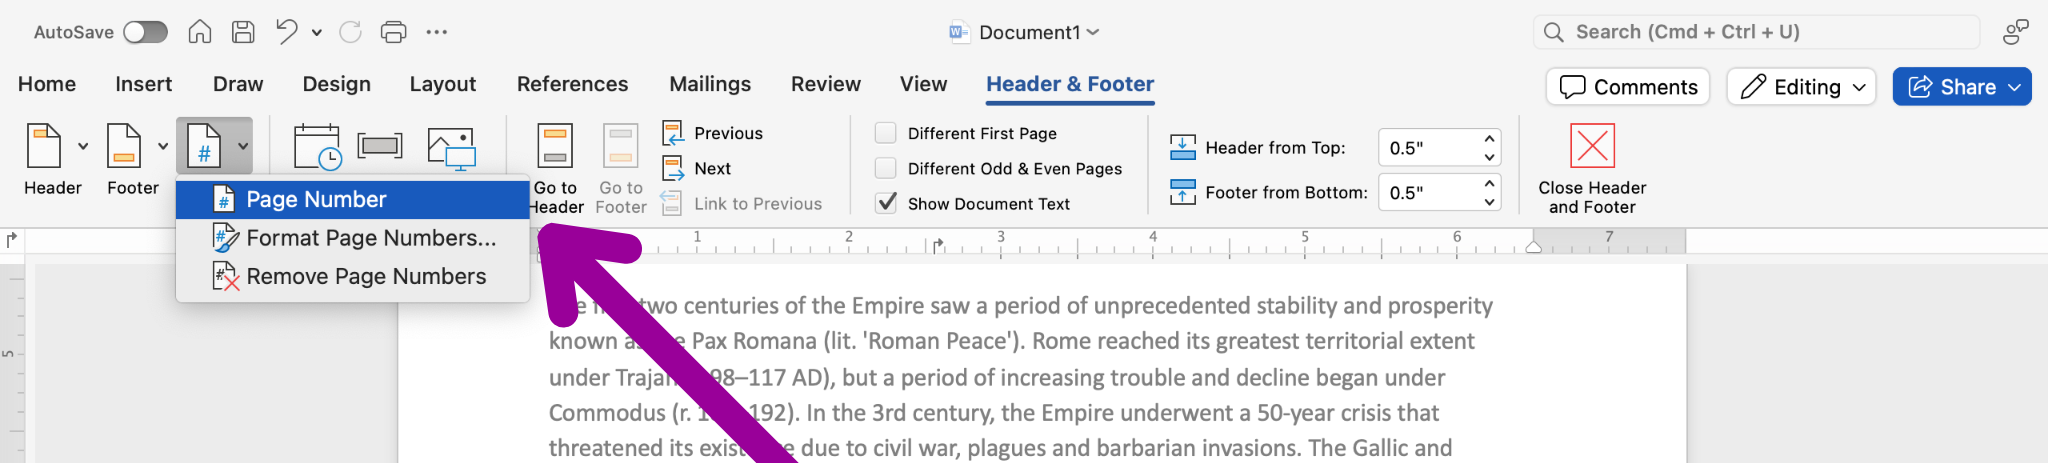Switch to the Home tab
Image resolution: width=2048 pixels, height=463 pixels.
click(47, 84)
